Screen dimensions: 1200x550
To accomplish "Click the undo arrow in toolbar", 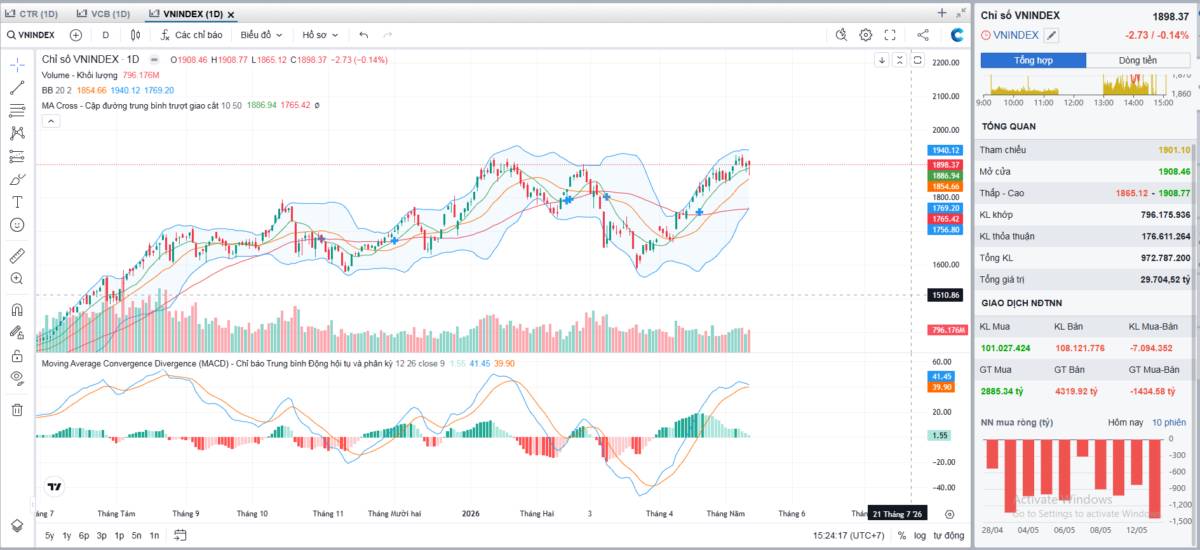I will (x=363, y=35).
